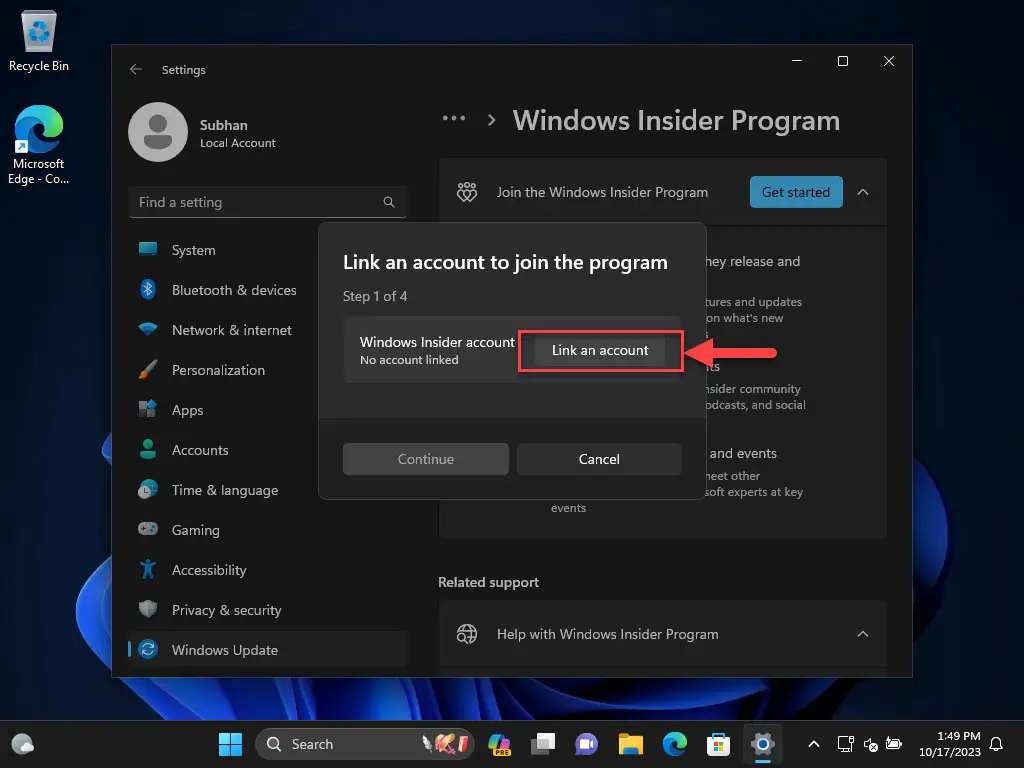Open Accessibility settings
This screenshot has height=768, width=1024.
click(x=268, y=570)
